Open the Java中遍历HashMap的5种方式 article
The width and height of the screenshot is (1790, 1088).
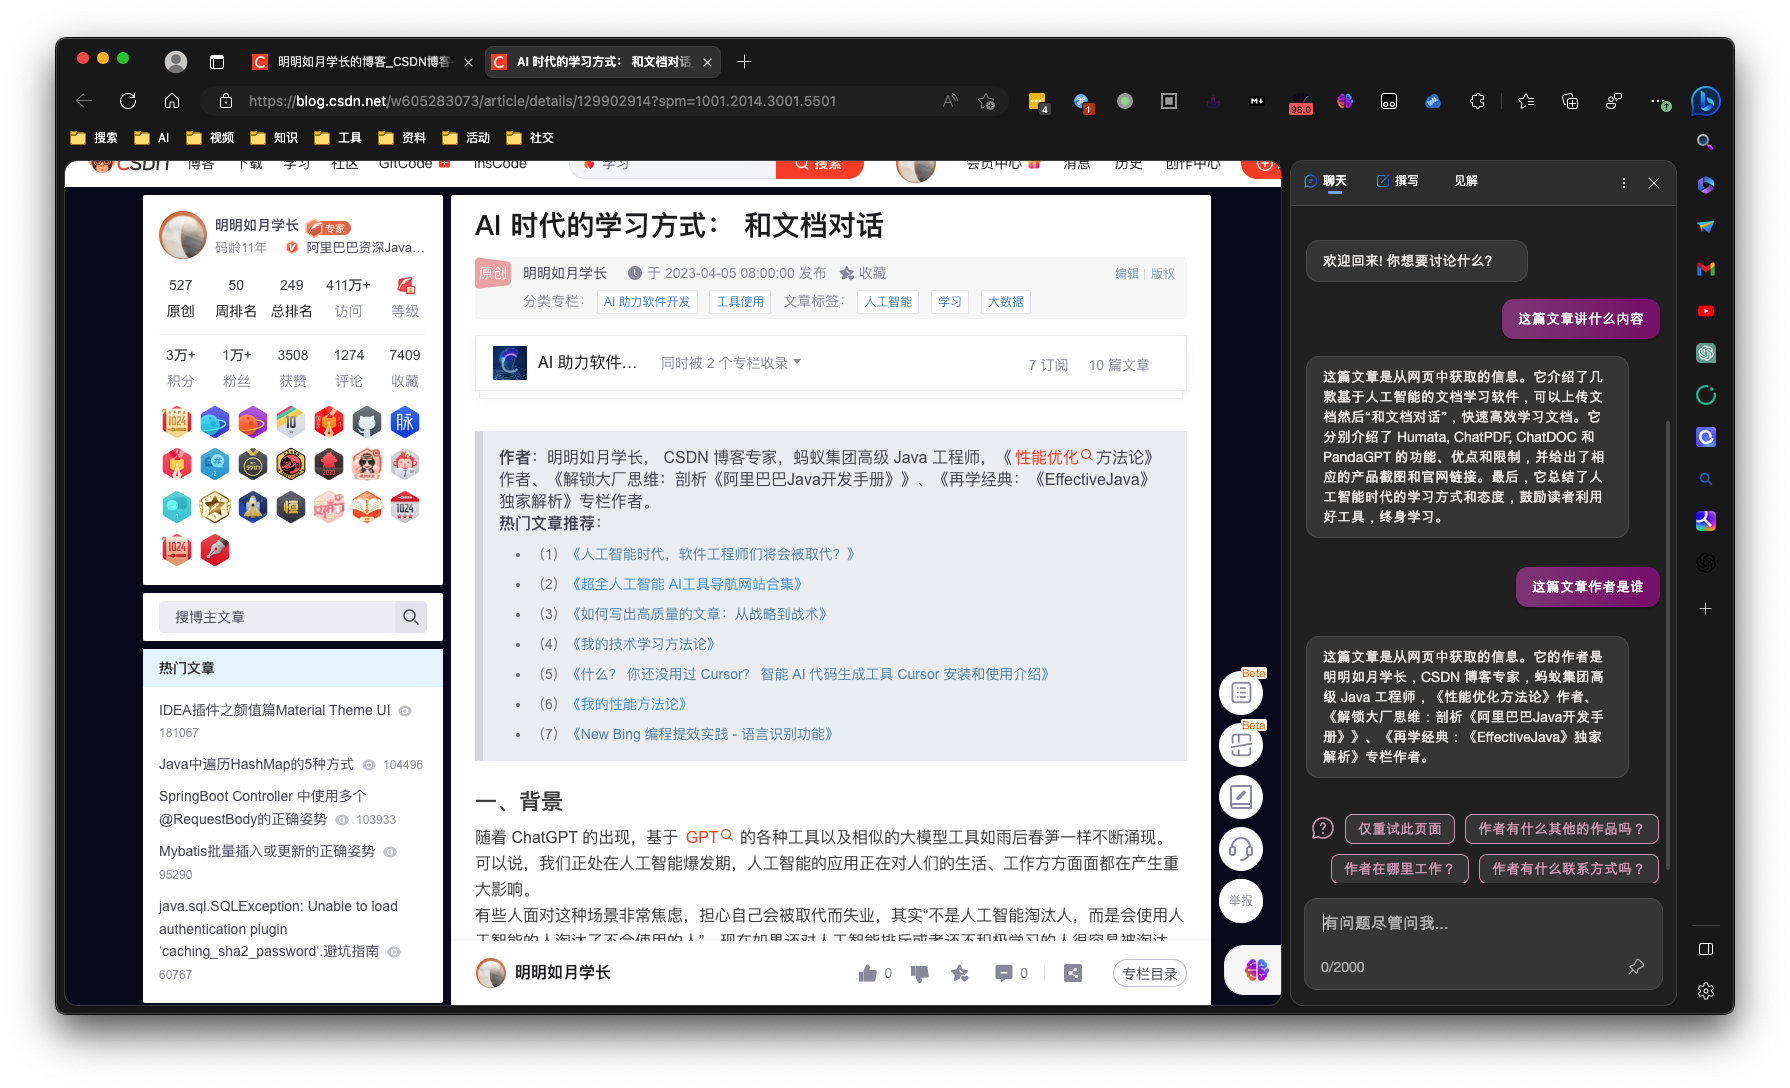[256, 764]
